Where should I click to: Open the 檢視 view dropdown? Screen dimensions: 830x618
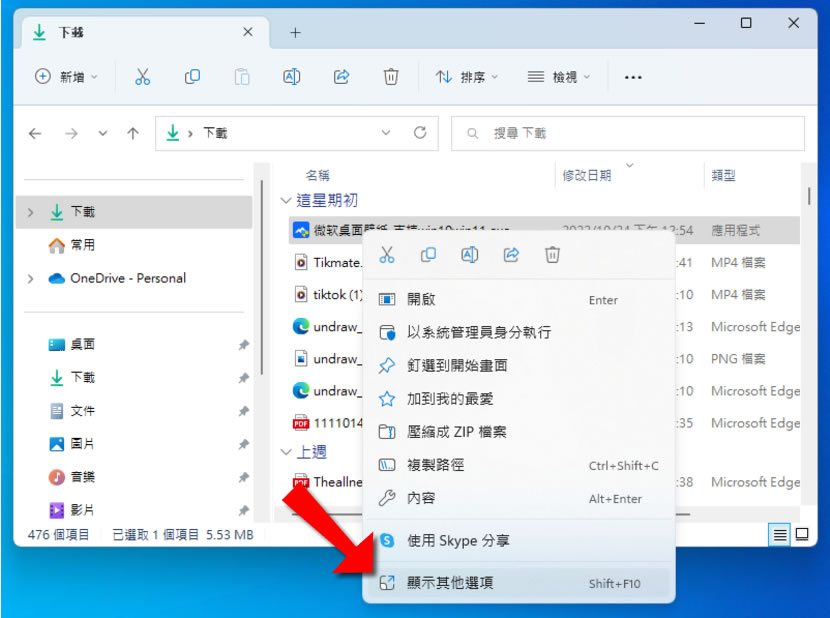[x=558, y=77]
